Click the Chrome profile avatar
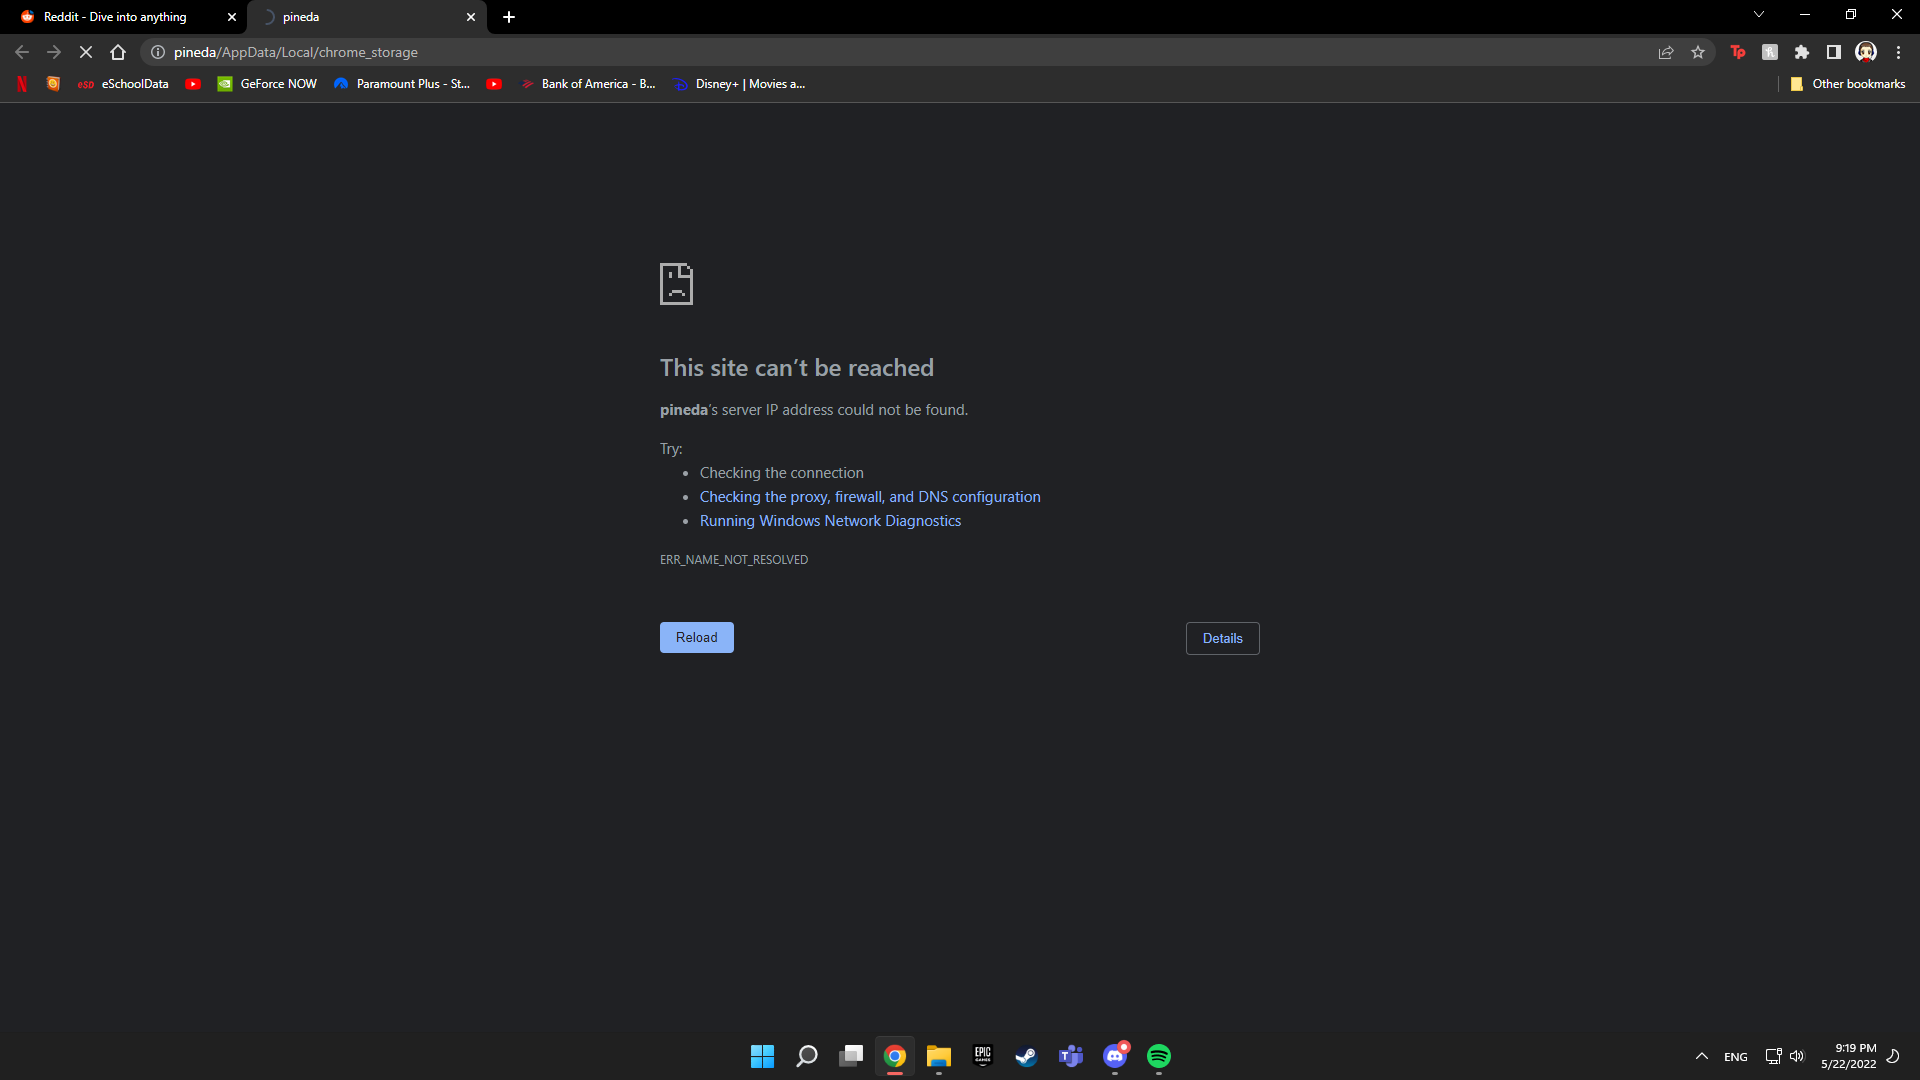 click(x=1866, y=52)
